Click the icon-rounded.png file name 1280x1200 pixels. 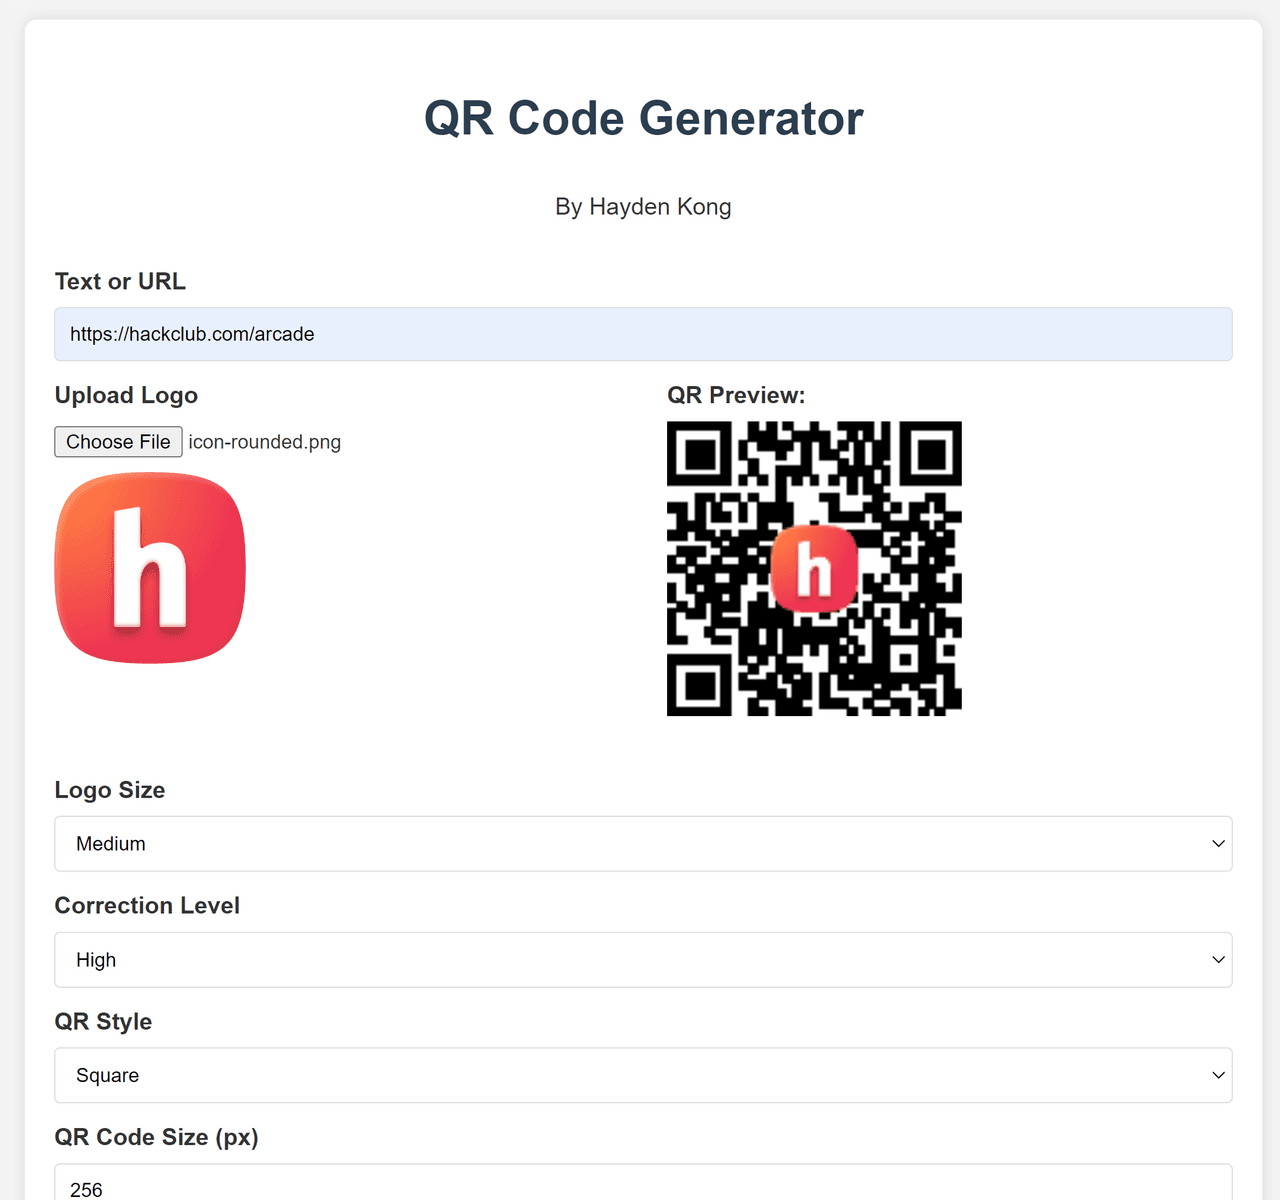[x=265, y=442]
